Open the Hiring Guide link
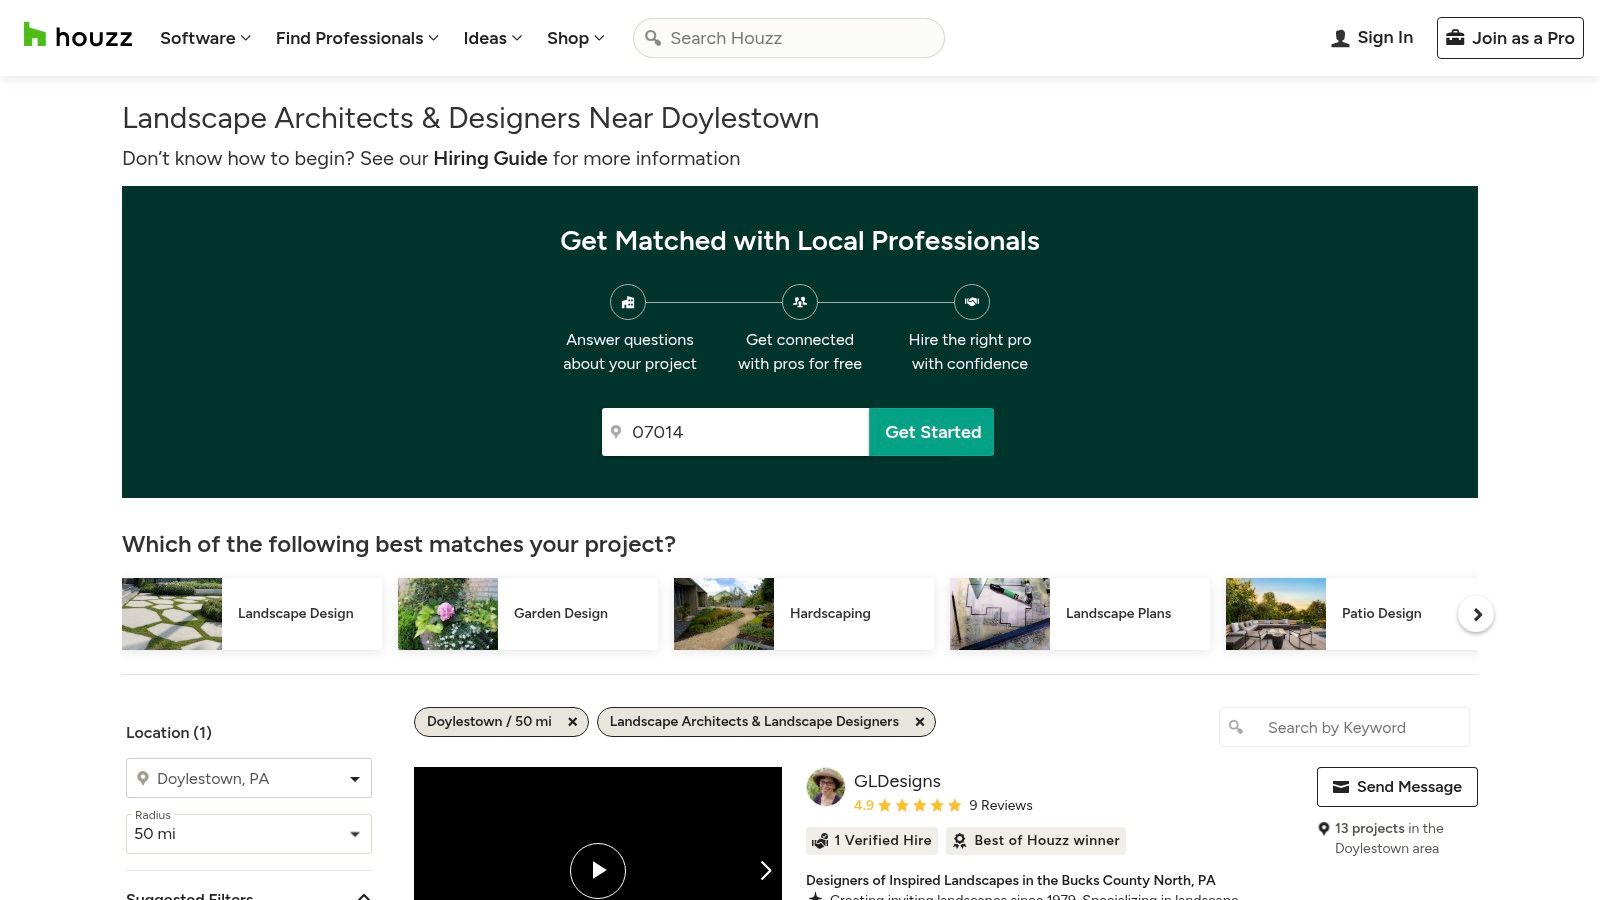Screen dimensions: 1600x900 (x=490, y=158)
